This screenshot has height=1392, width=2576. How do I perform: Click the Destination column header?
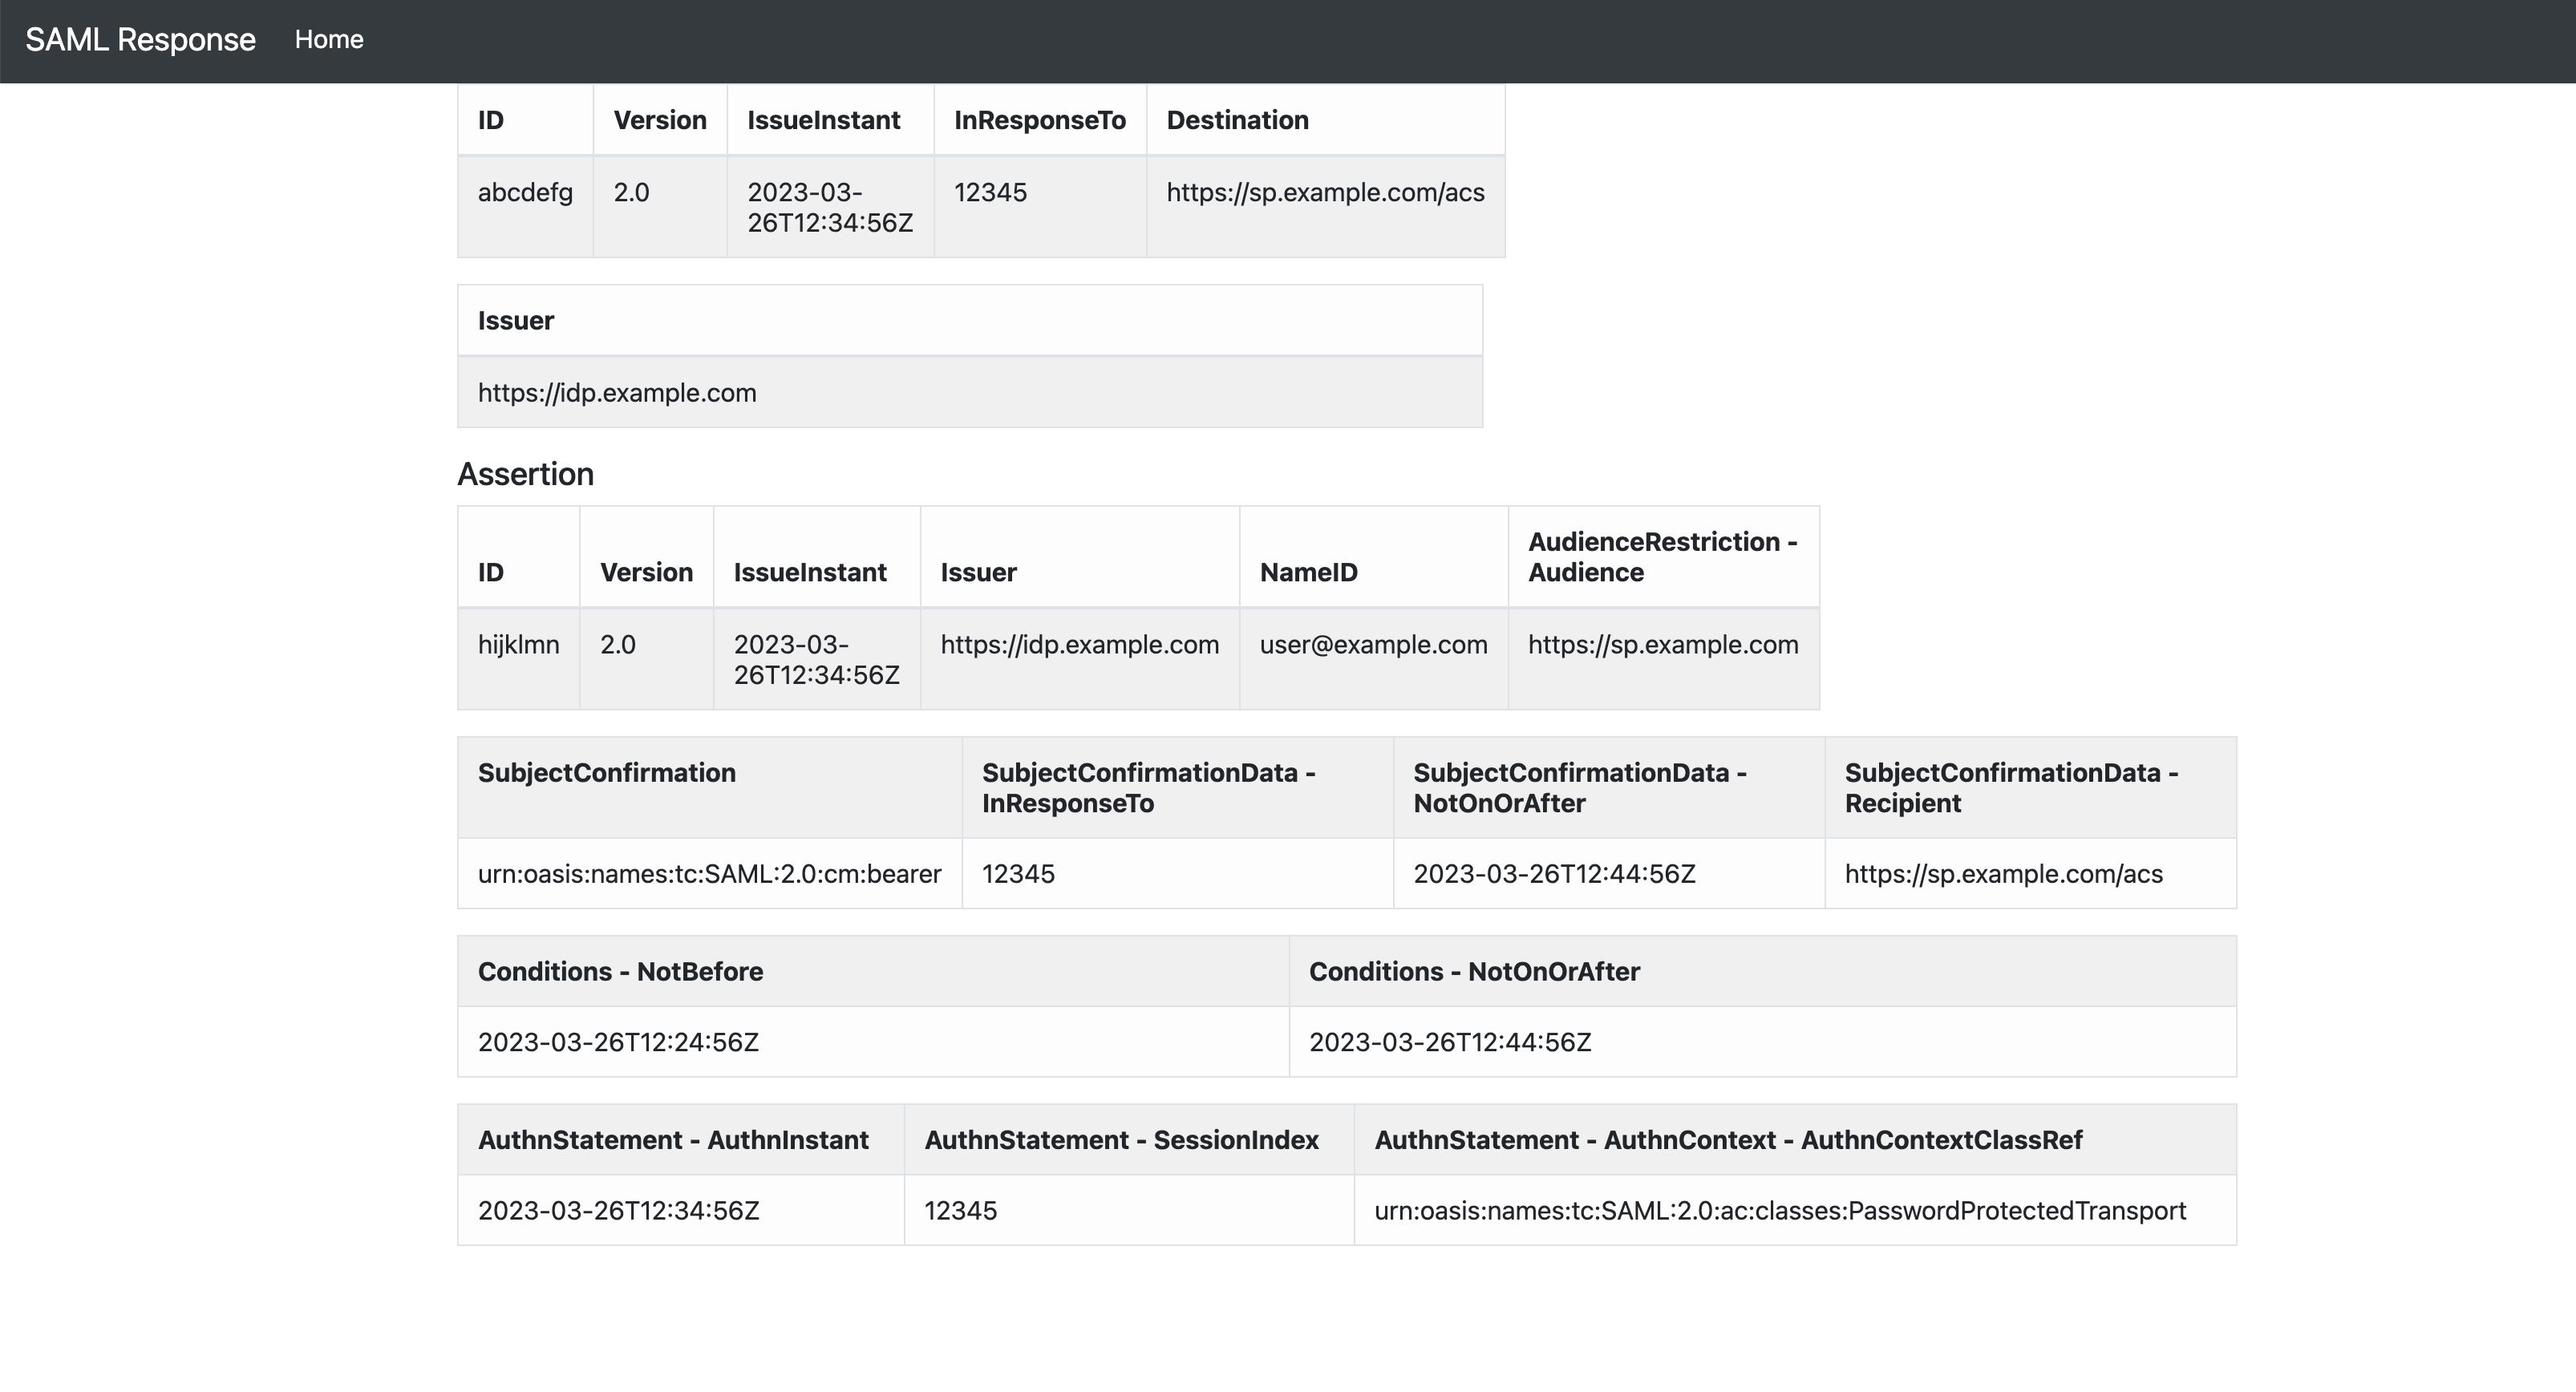click(1325, 120)
